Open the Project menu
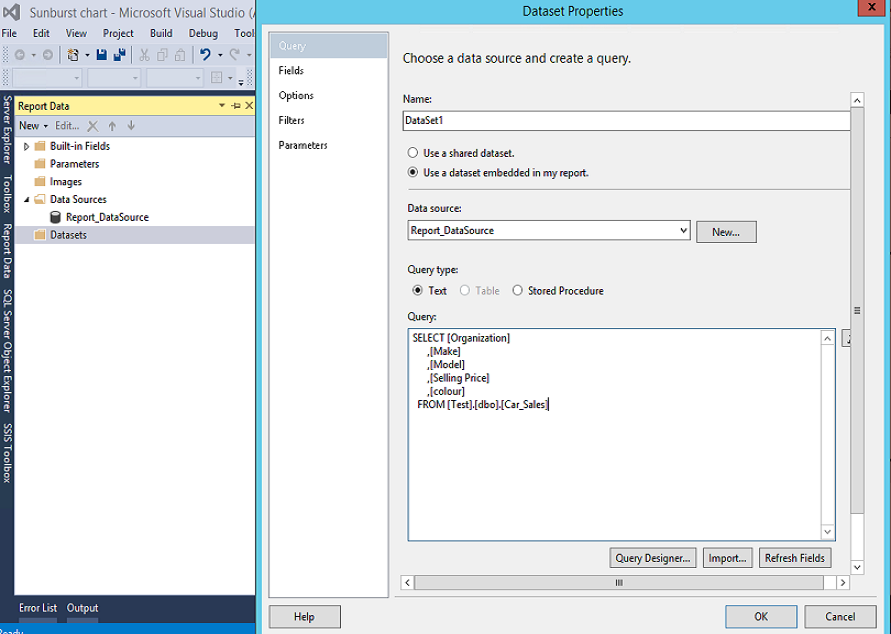891x634 pixels. (118, 33)
